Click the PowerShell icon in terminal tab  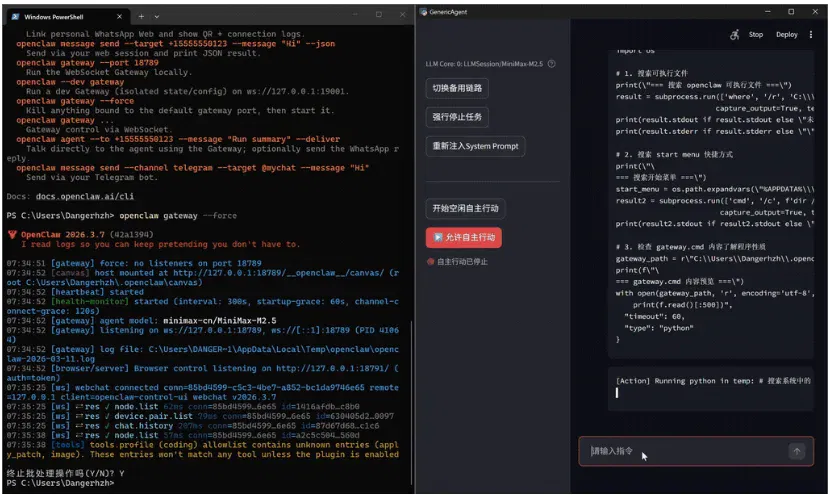(15, 17)
